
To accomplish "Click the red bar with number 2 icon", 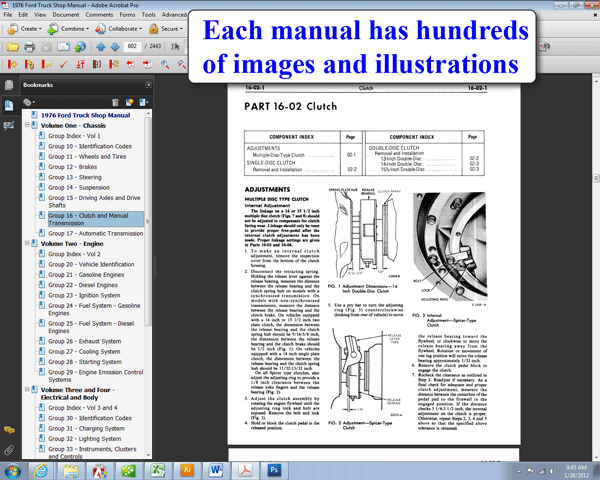I will [114, 64].
